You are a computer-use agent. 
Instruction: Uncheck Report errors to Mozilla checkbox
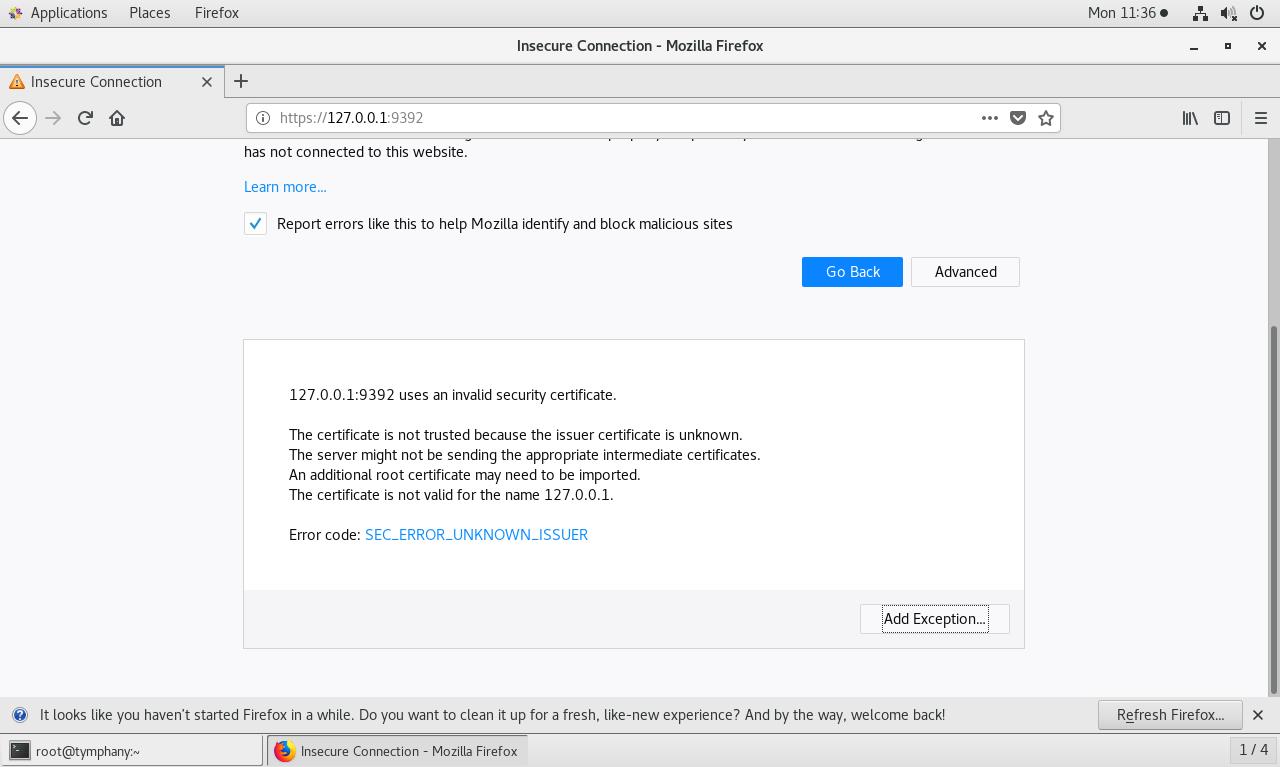point(255,224)
